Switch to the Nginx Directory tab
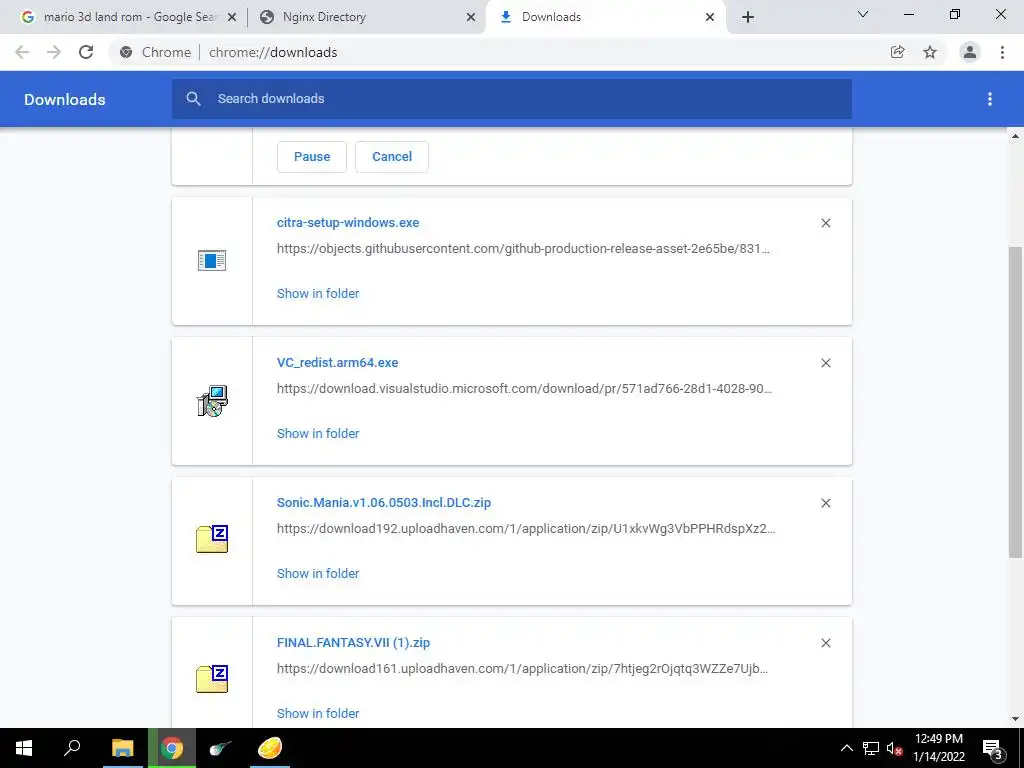1024x768 pixels. pos(367,18)
